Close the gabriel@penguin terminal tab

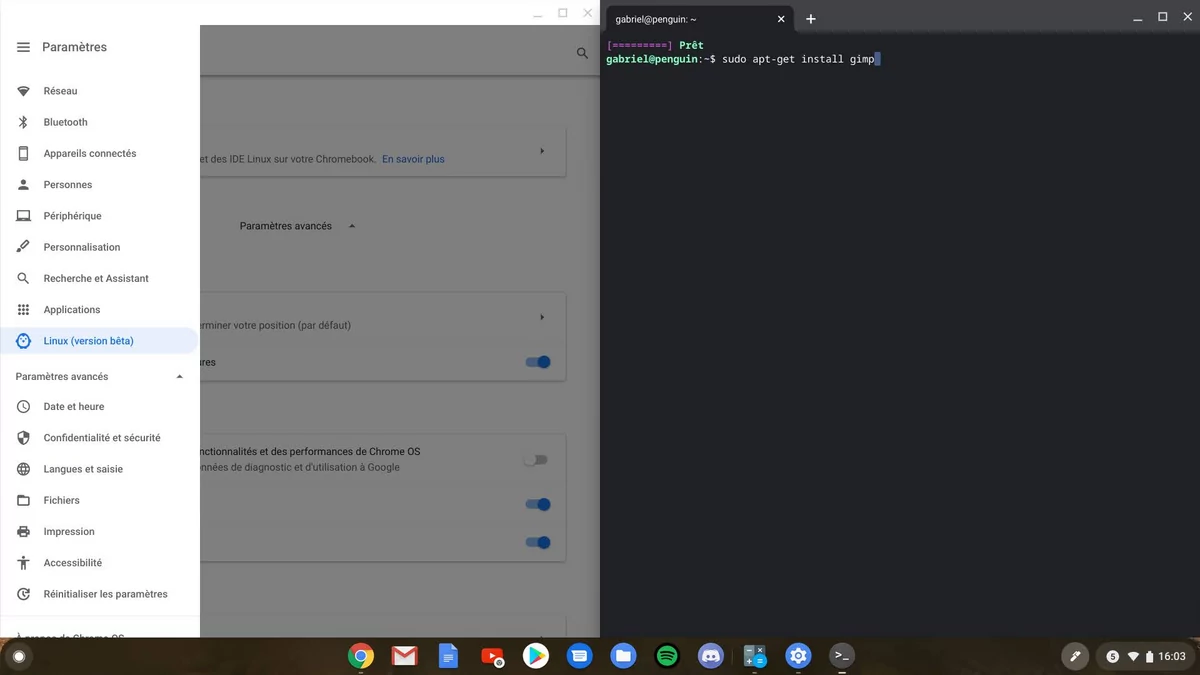click(x=781, y=19)
